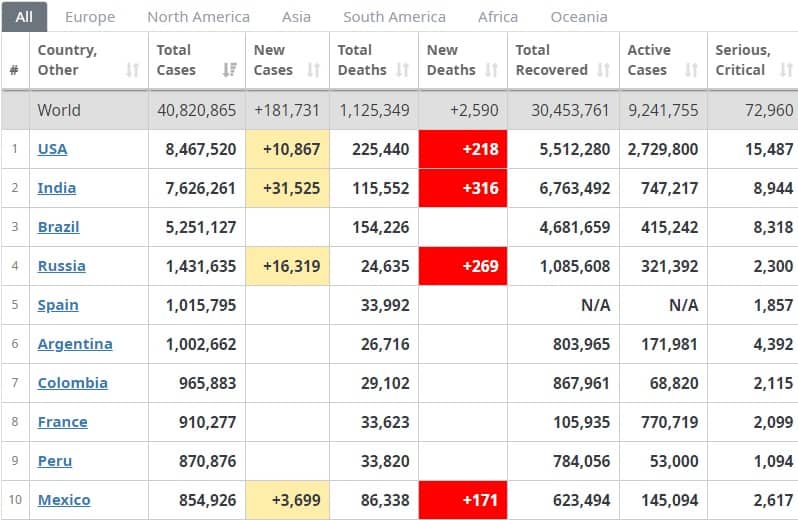Switch to the South America tab
Viewport: 798px width, 520px height.
(x=394, y=17)
